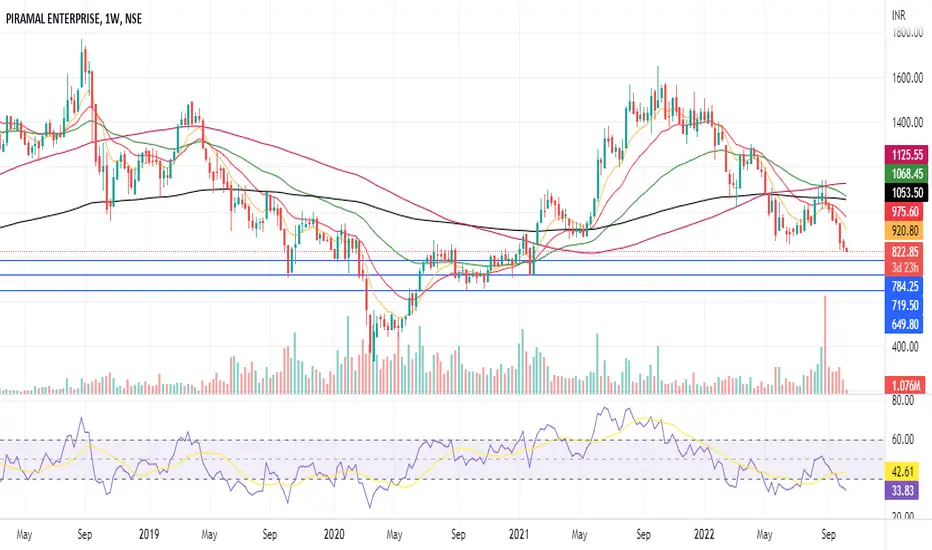The width and height of the screenshot is (932, 550).
Task: Select the 1125.55 moving average price label
Action: 906,155
